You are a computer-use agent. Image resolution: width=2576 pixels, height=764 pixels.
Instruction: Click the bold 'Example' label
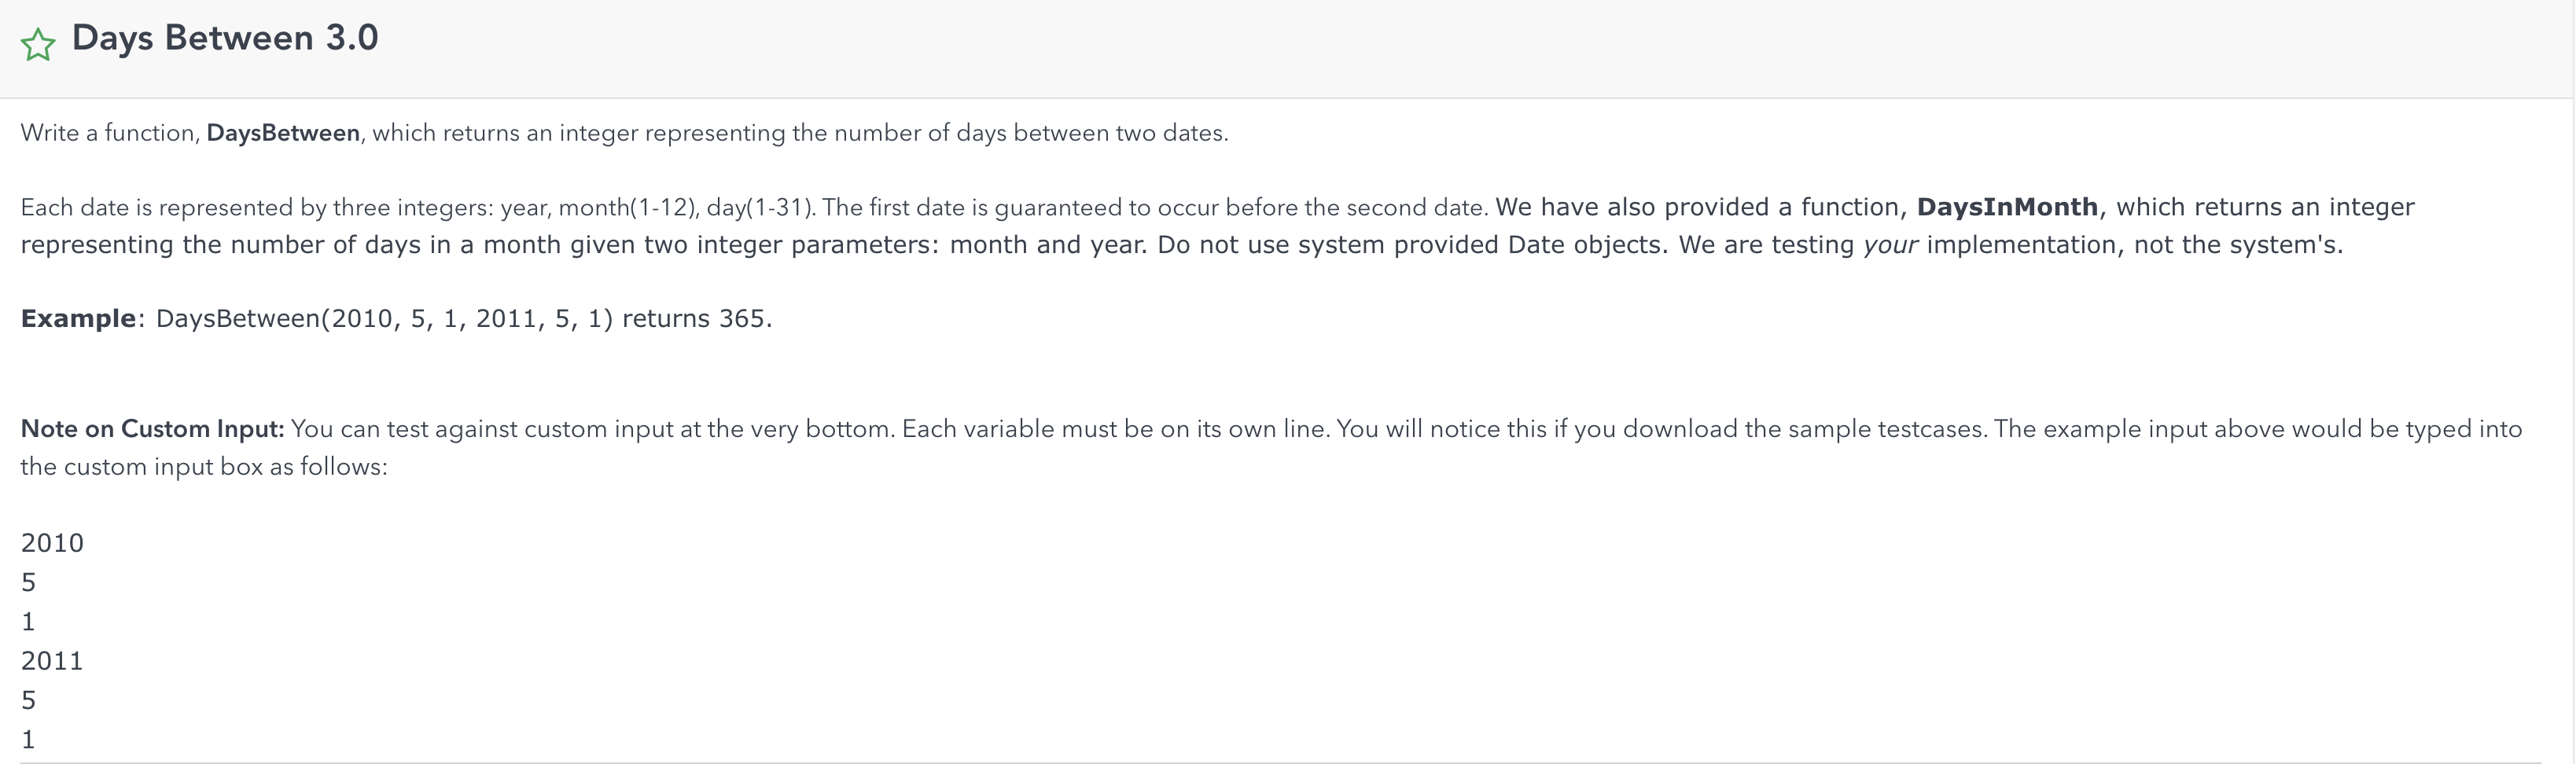click(78, 318)
